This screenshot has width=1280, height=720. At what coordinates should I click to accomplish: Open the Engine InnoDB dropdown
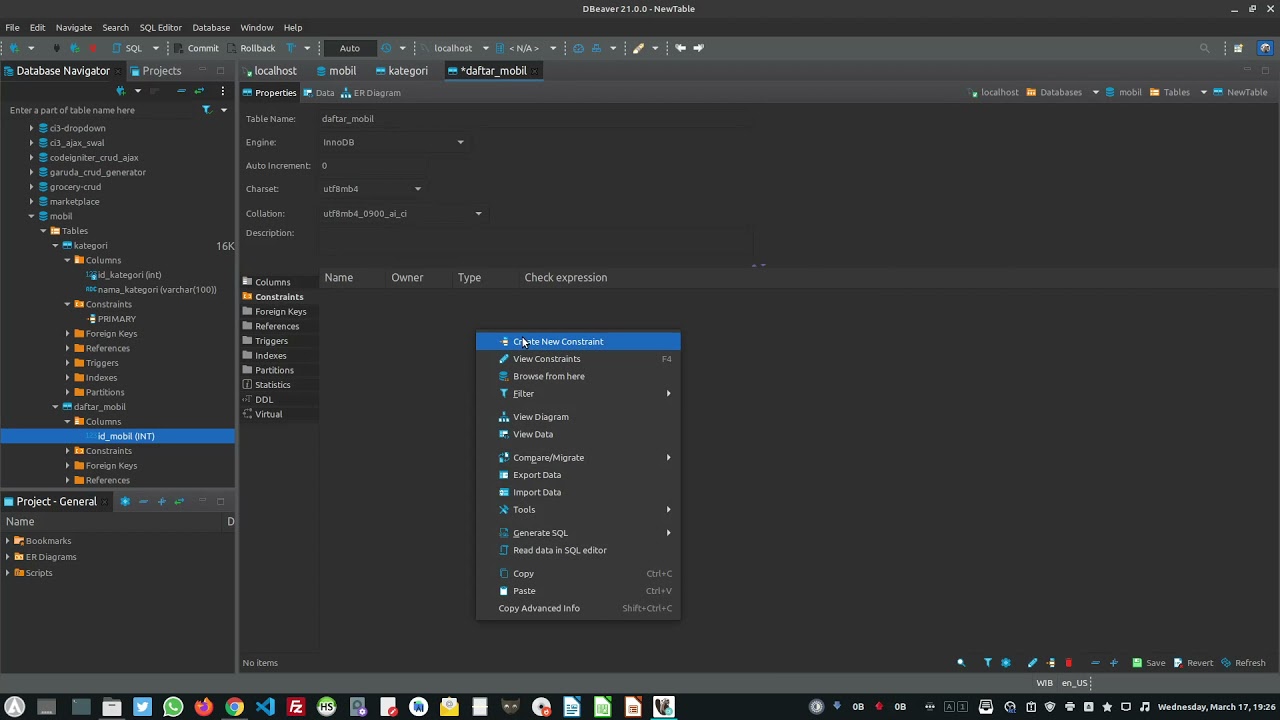393,142
